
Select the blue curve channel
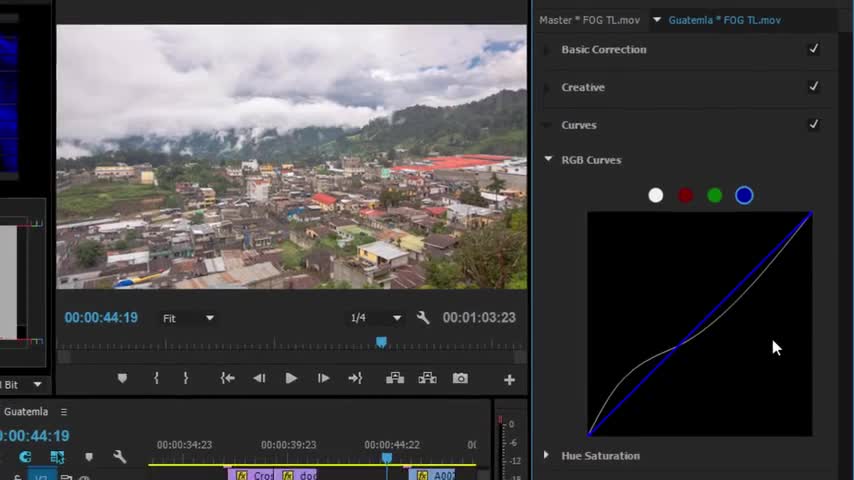click(744, 195)
